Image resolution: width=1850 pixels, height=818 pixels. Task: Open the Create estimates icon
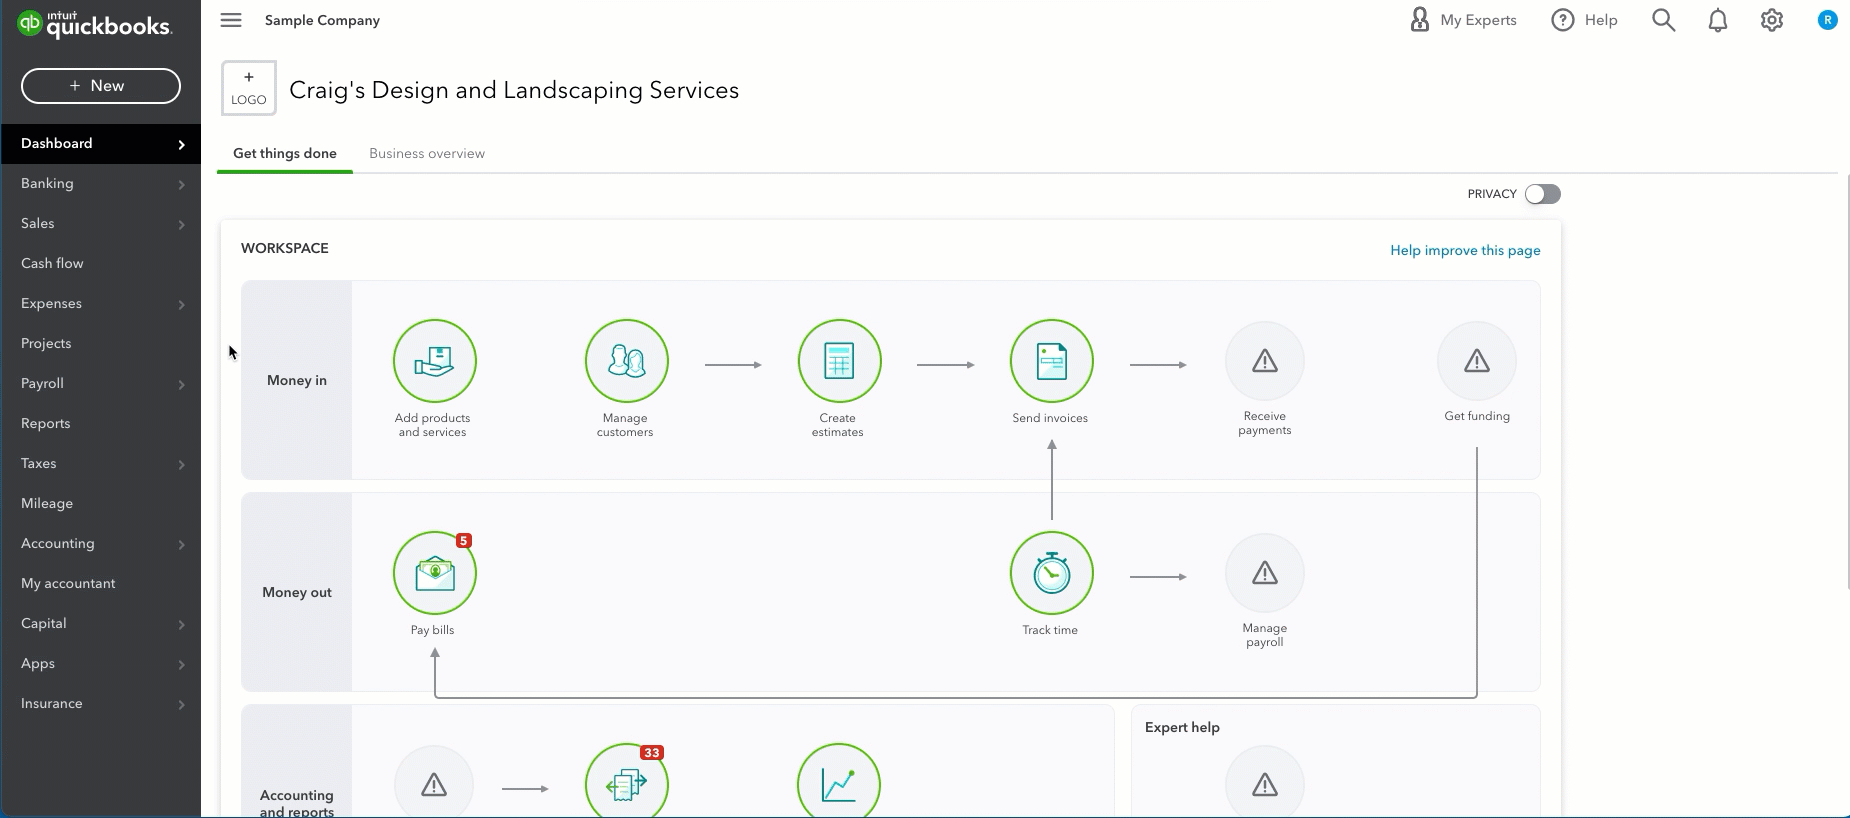click(x=839, y=361)
